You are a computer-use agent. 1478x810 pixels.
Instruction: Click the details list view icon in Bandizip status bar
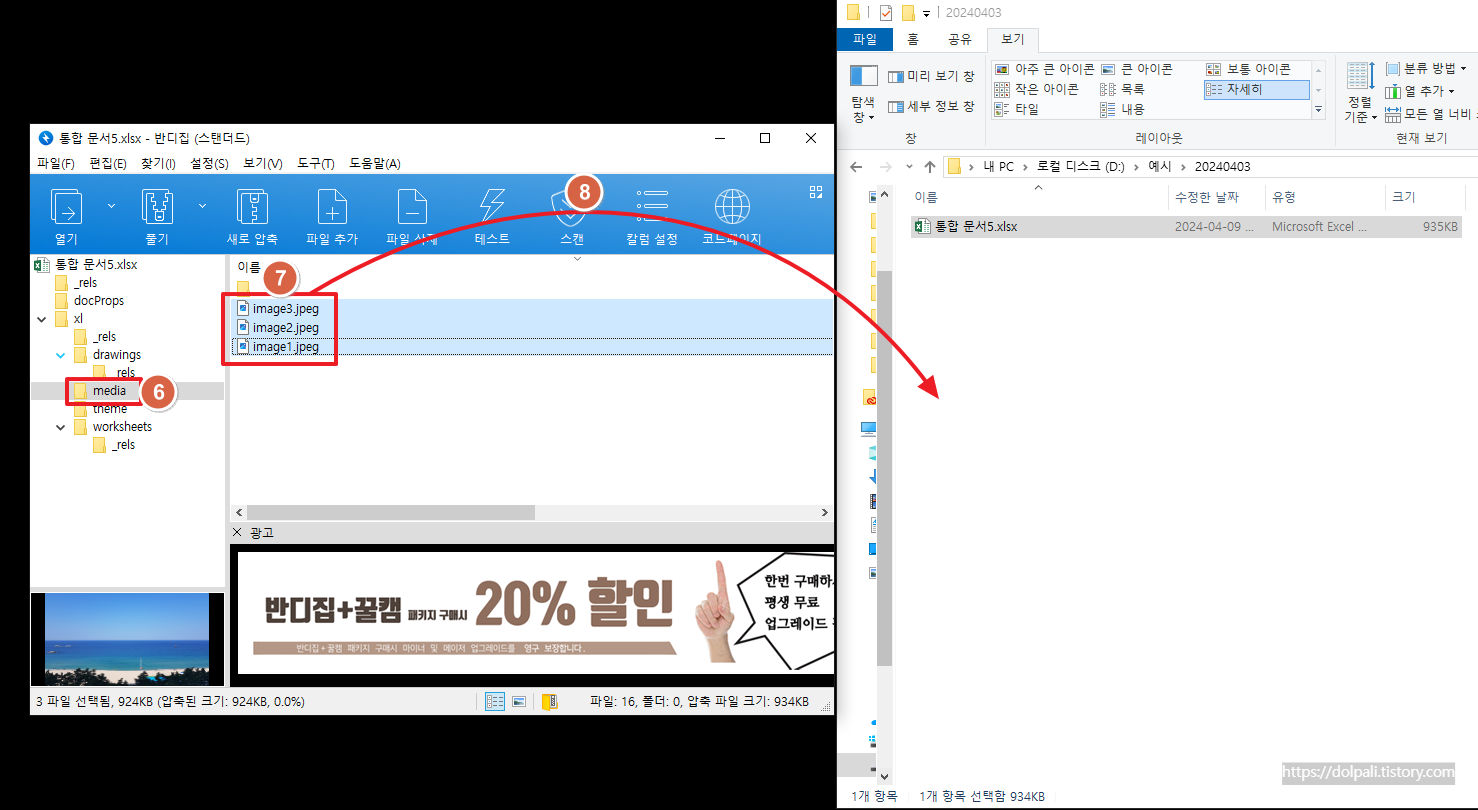pyautogui.click(x=495, y=701)
